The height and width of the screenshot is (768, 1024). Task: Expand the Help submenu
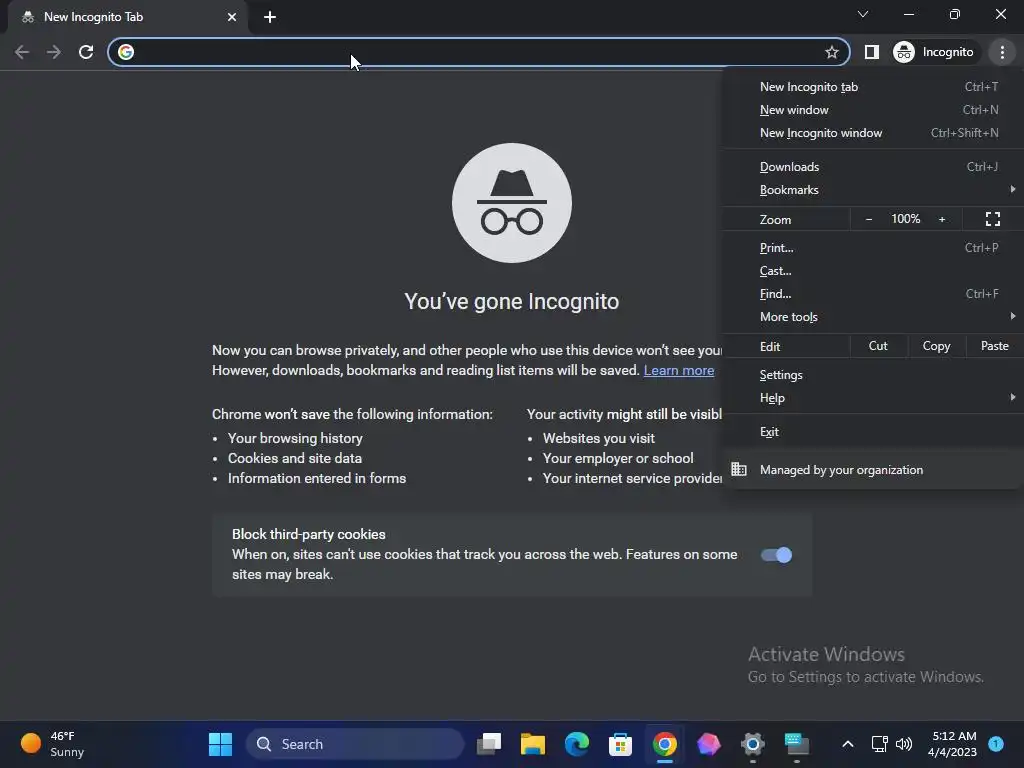[872, 398]
